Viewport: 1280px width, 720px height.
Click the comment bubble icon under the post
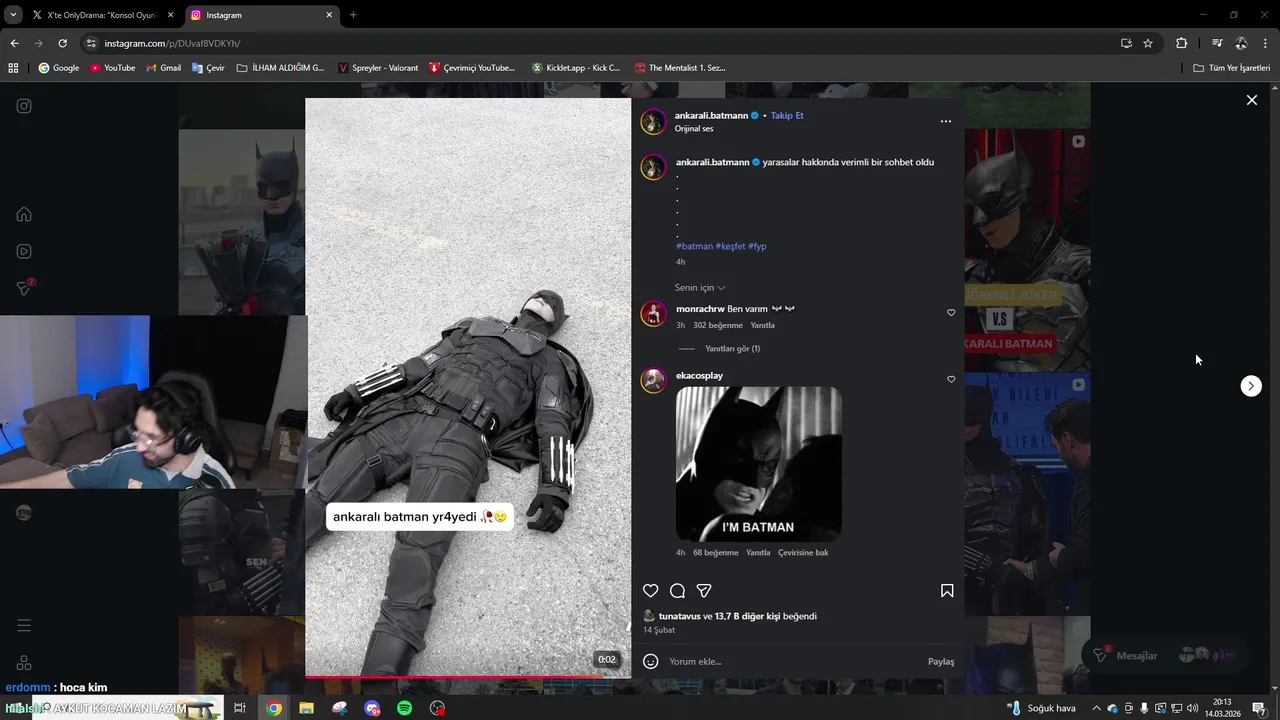[x=677, y=591]
